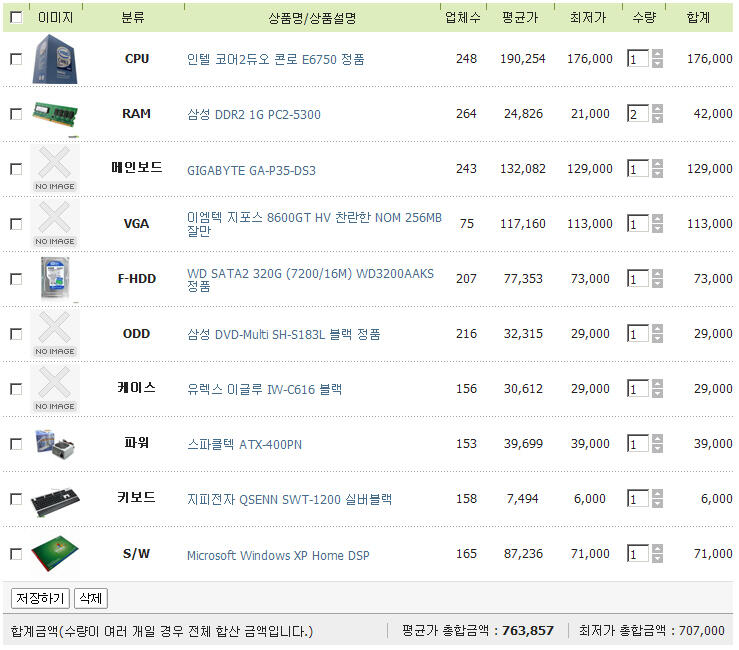Viewport: 739px width, 650px height.
Task: Focus the RAM quantity input field
Action: point(638,114)
